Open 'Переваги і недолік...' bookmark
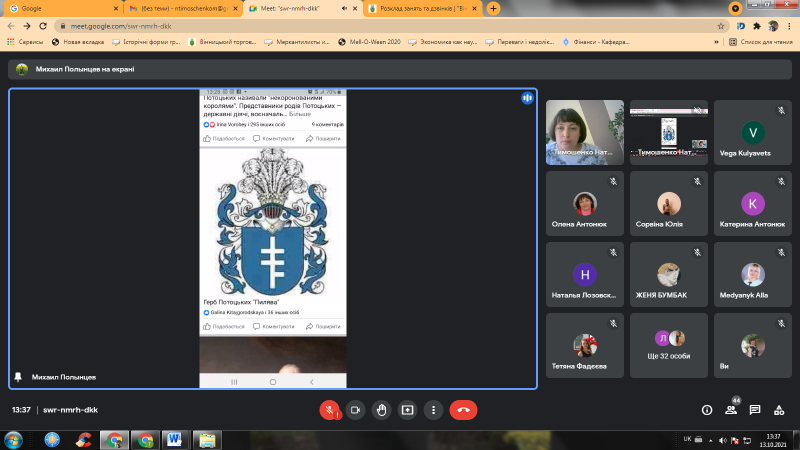This screenshot has height=450, width=800. [x=520, y=42]
